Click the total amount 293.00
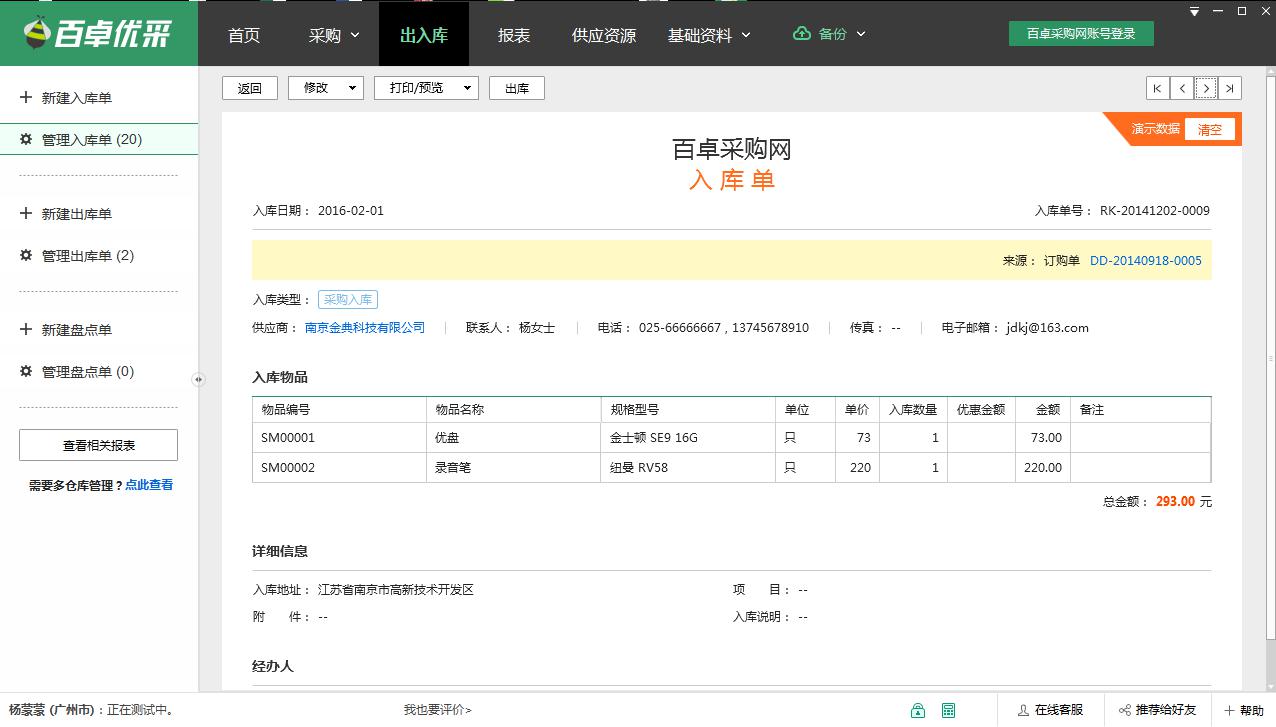This screenshot has width=1276, height=727. point(1175,502)
